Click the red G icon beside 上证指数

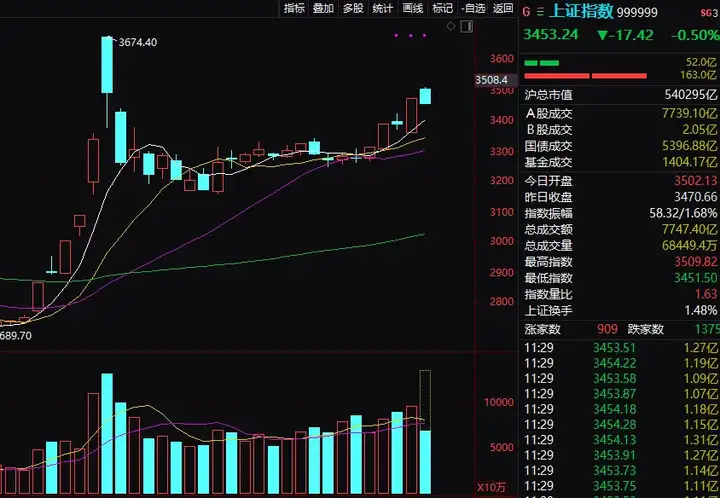pyautogui.click(x=526, y=12)
